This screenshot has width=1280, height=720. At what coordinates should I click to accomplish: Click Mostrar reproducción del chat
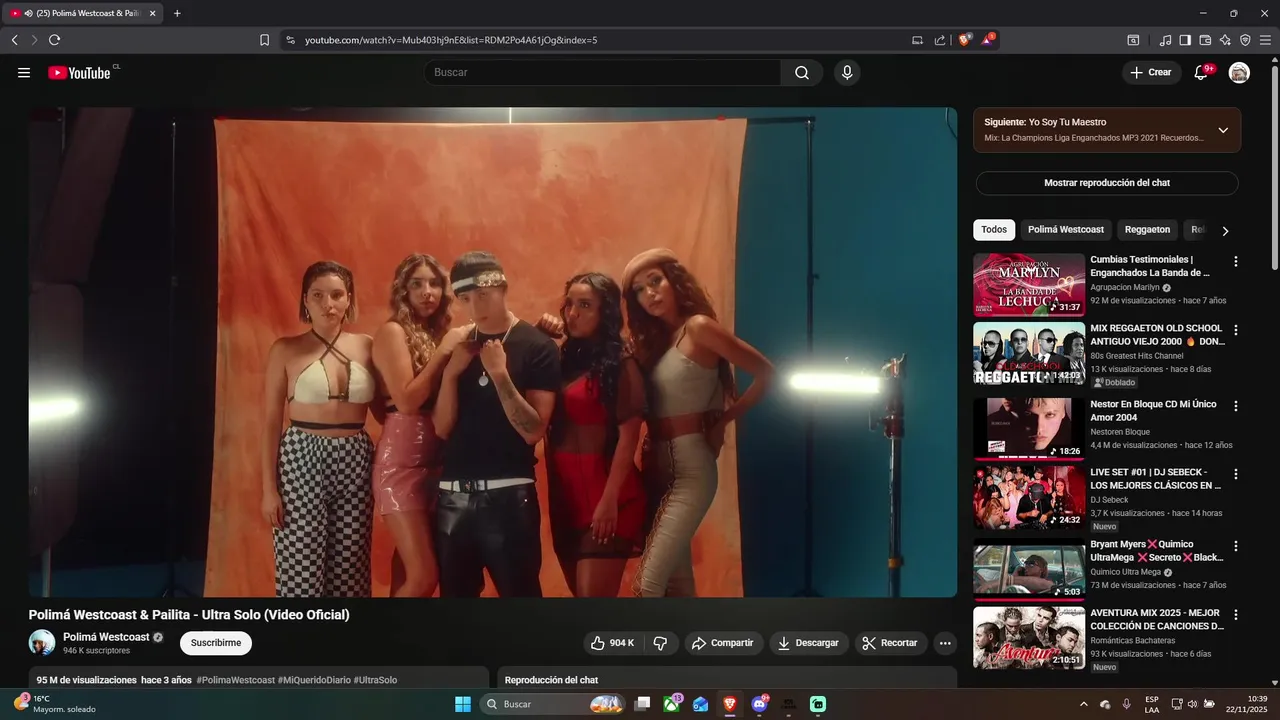(x=1107, y=183)
